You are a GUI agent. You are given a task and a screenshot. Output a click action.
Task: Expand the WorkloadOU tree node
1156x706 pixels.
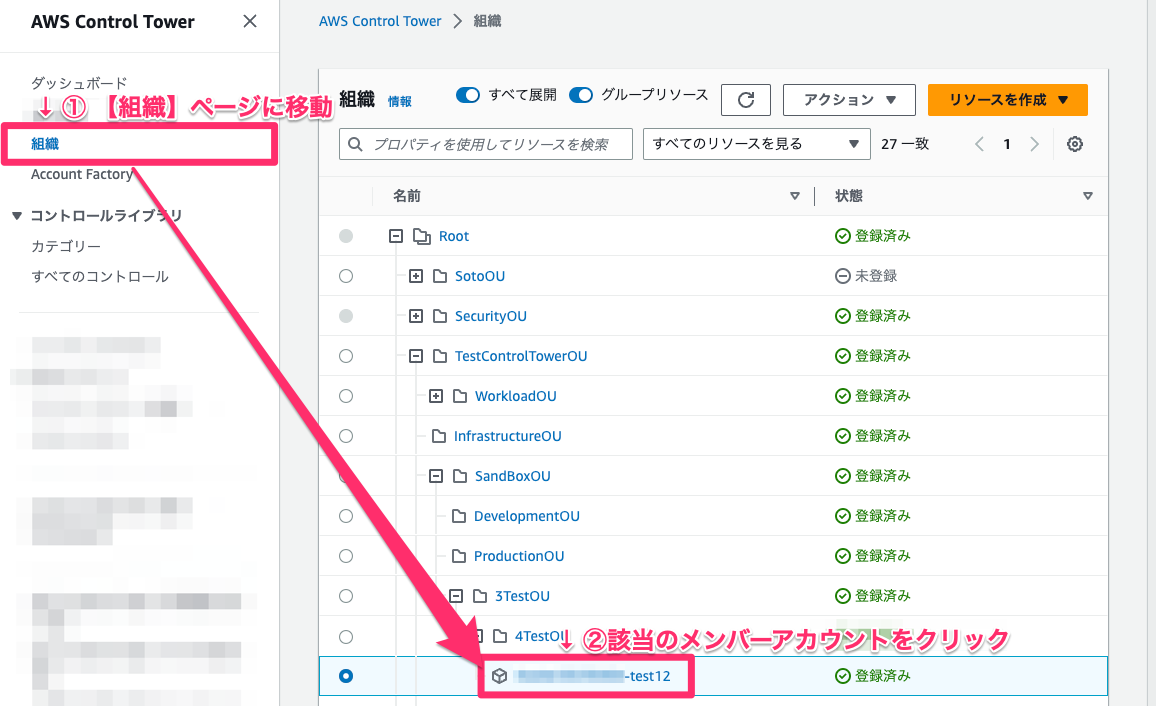click(436, 396)
